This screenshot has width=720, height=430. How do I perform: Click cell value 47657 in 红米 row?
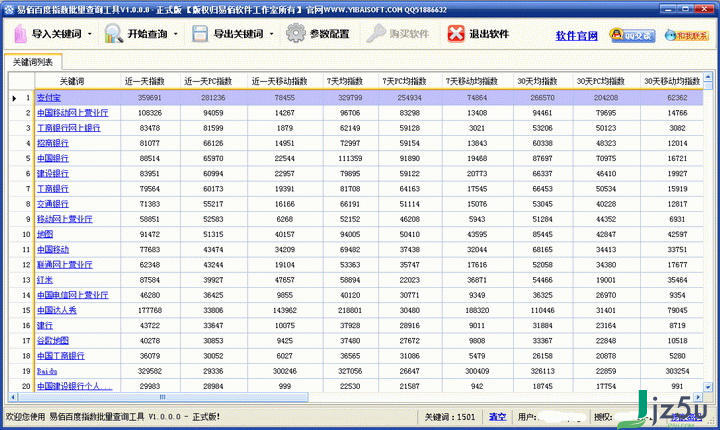coord(285,280)
